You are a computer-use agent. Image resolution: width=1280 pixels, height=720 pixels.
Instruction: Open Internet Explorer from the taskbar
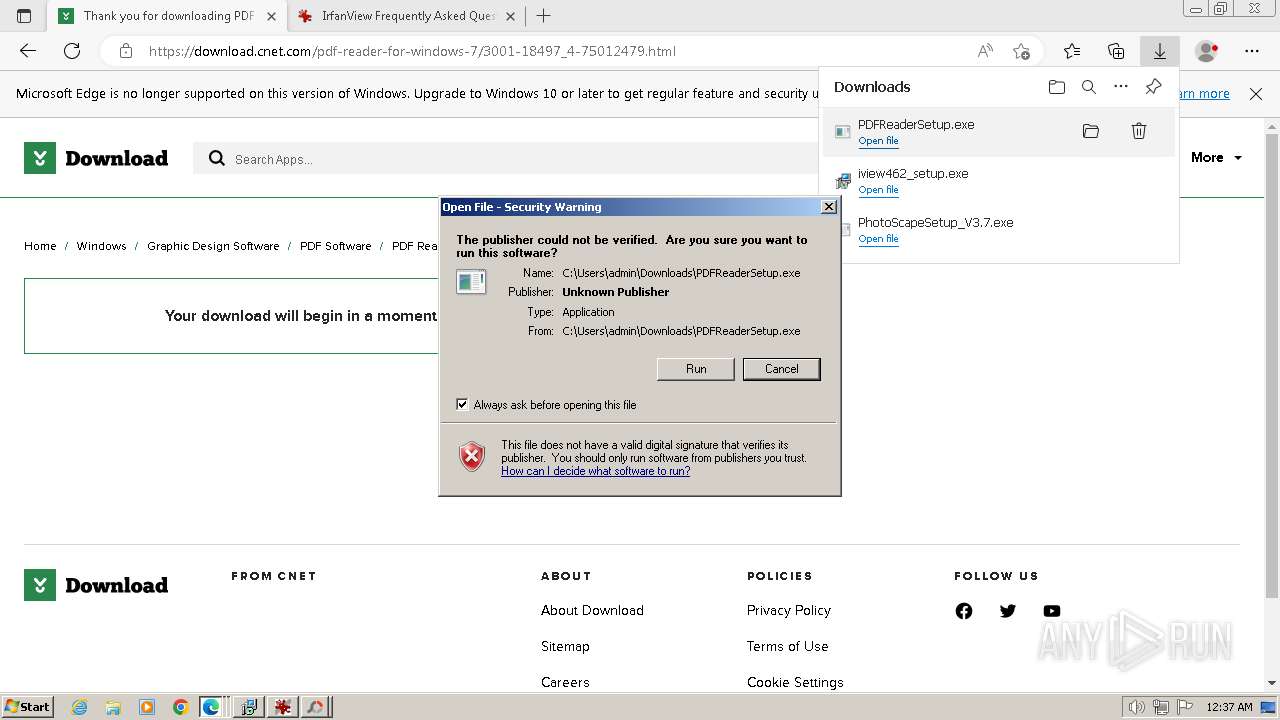coord(80,707)
